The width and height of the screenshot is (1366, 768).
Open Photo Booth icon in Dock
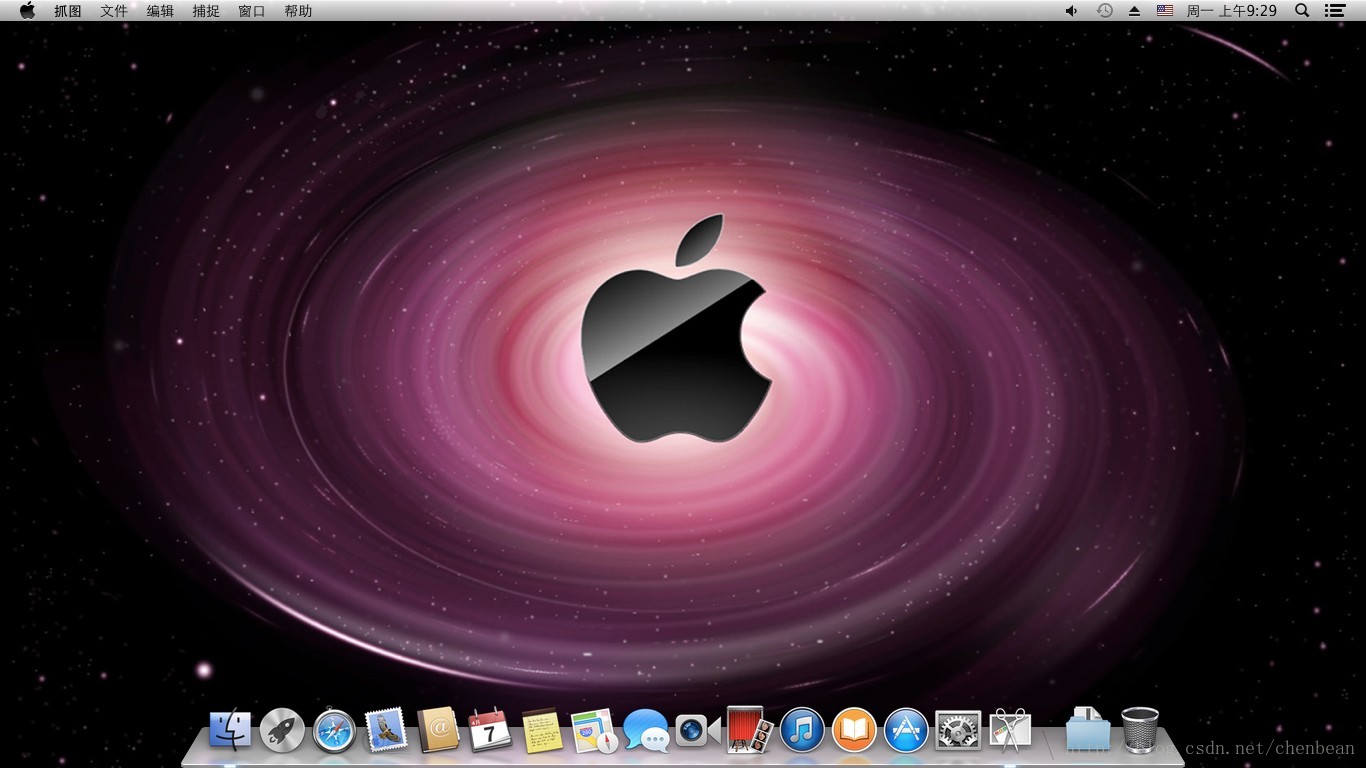750,730
